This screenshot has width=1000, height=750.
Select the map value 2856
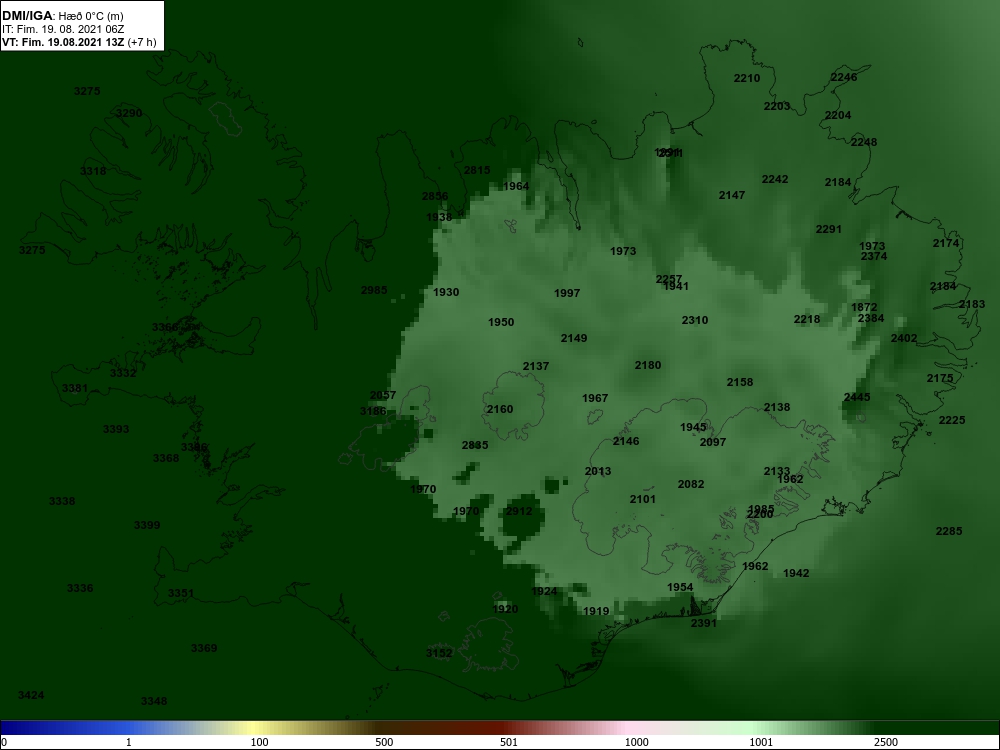coord(435,196)
